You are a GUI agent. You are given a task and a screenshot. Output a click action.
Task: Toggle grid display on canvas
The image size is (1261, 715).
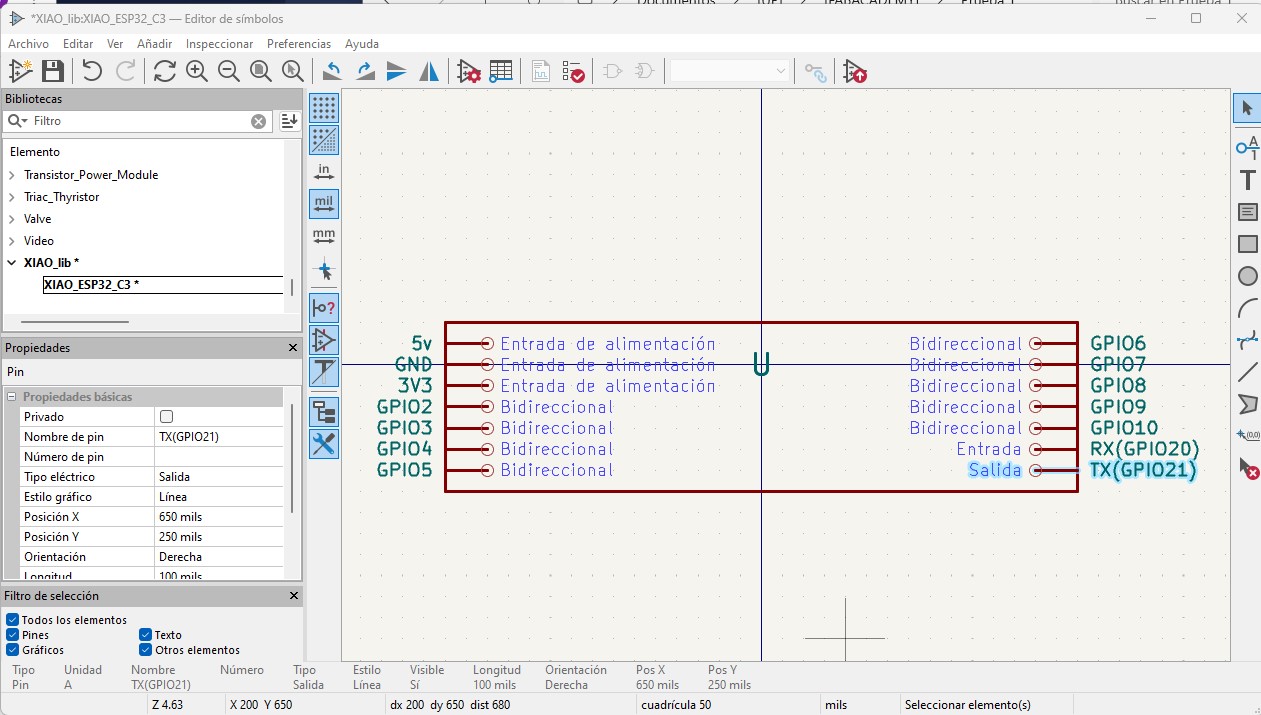(x=324, y=108)
